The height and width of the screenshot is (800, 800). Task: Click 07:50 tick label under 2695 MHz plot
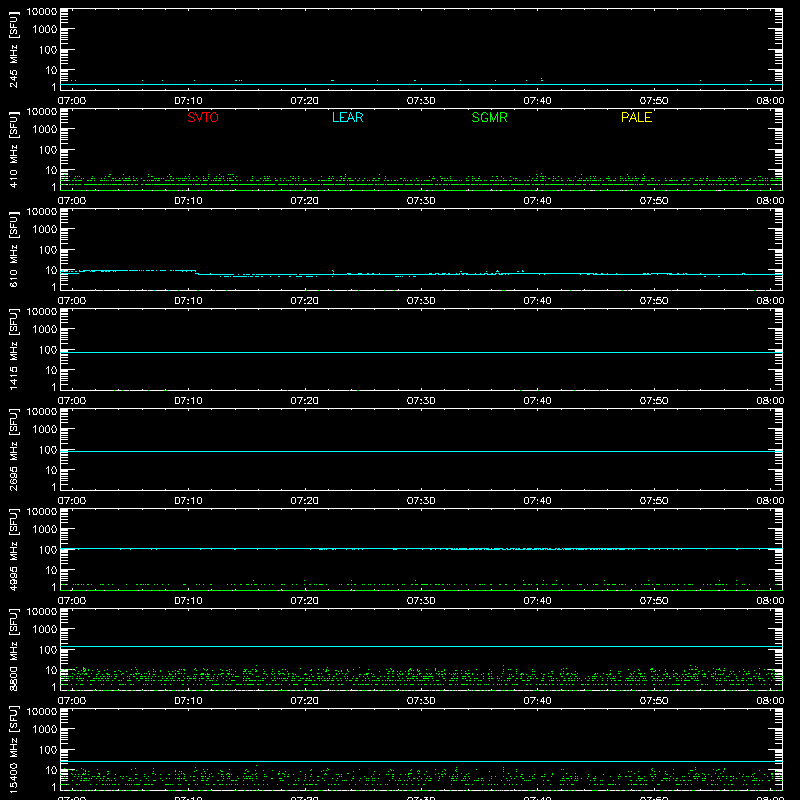click(x=654, y=501)
